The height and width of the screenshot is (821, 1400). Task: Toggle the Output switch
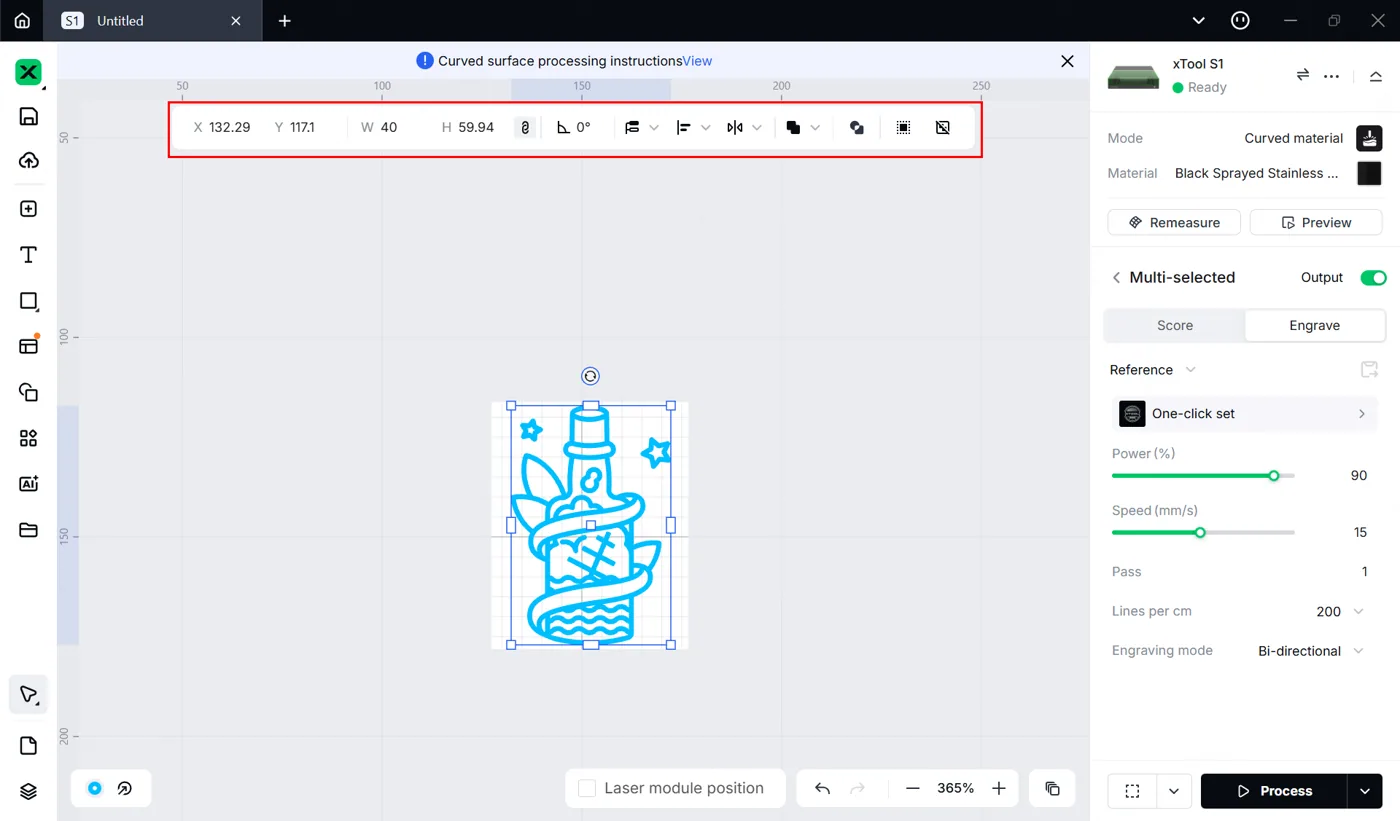(x=1373, y=277)
